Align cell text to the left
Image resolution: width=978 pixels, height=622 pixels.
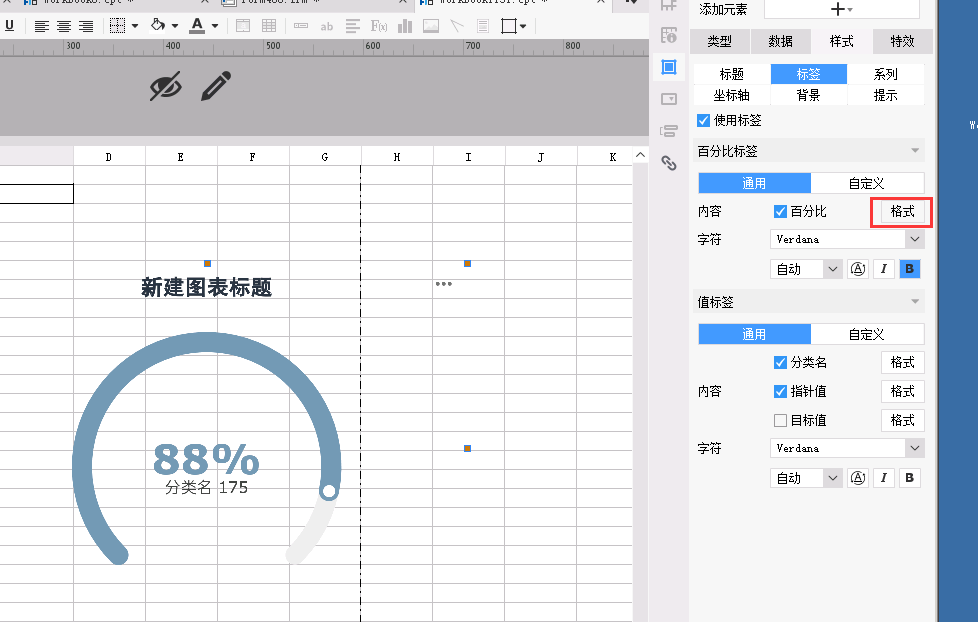pyautogui.click(x=42, y=26)
